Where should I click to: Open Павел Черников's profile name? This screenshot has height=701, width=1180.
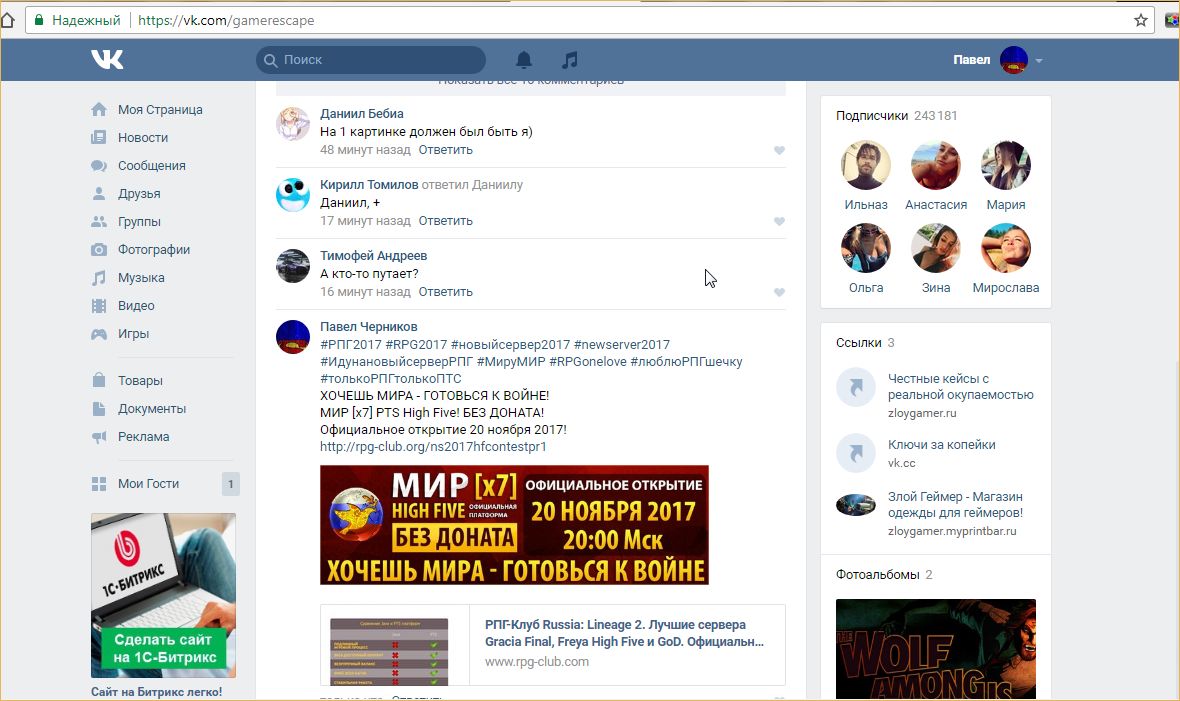pos(369,327)
